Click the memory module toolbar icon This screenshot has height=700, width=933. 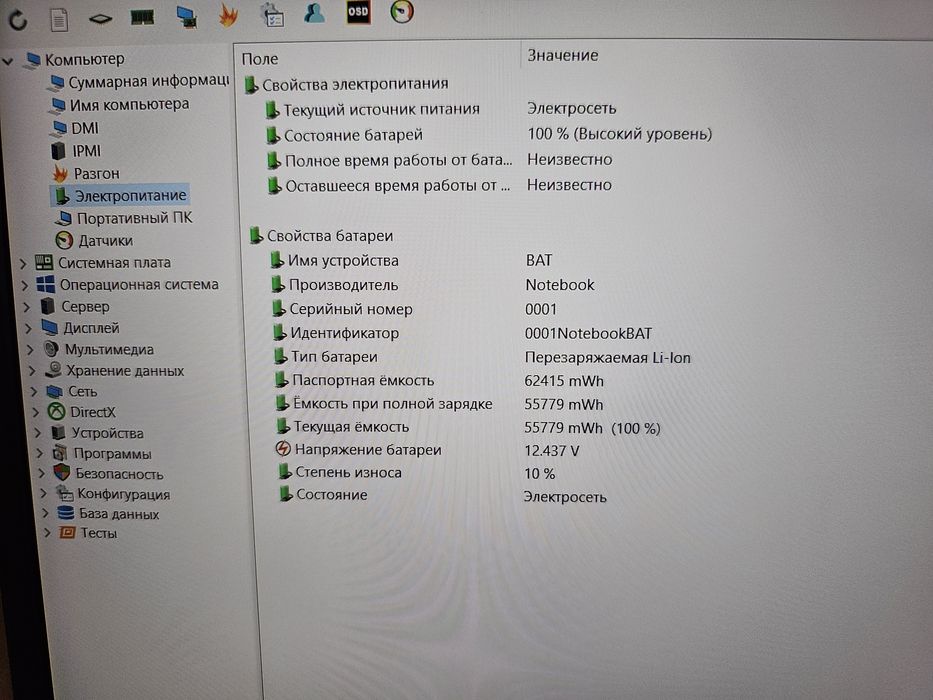(142, 17)
